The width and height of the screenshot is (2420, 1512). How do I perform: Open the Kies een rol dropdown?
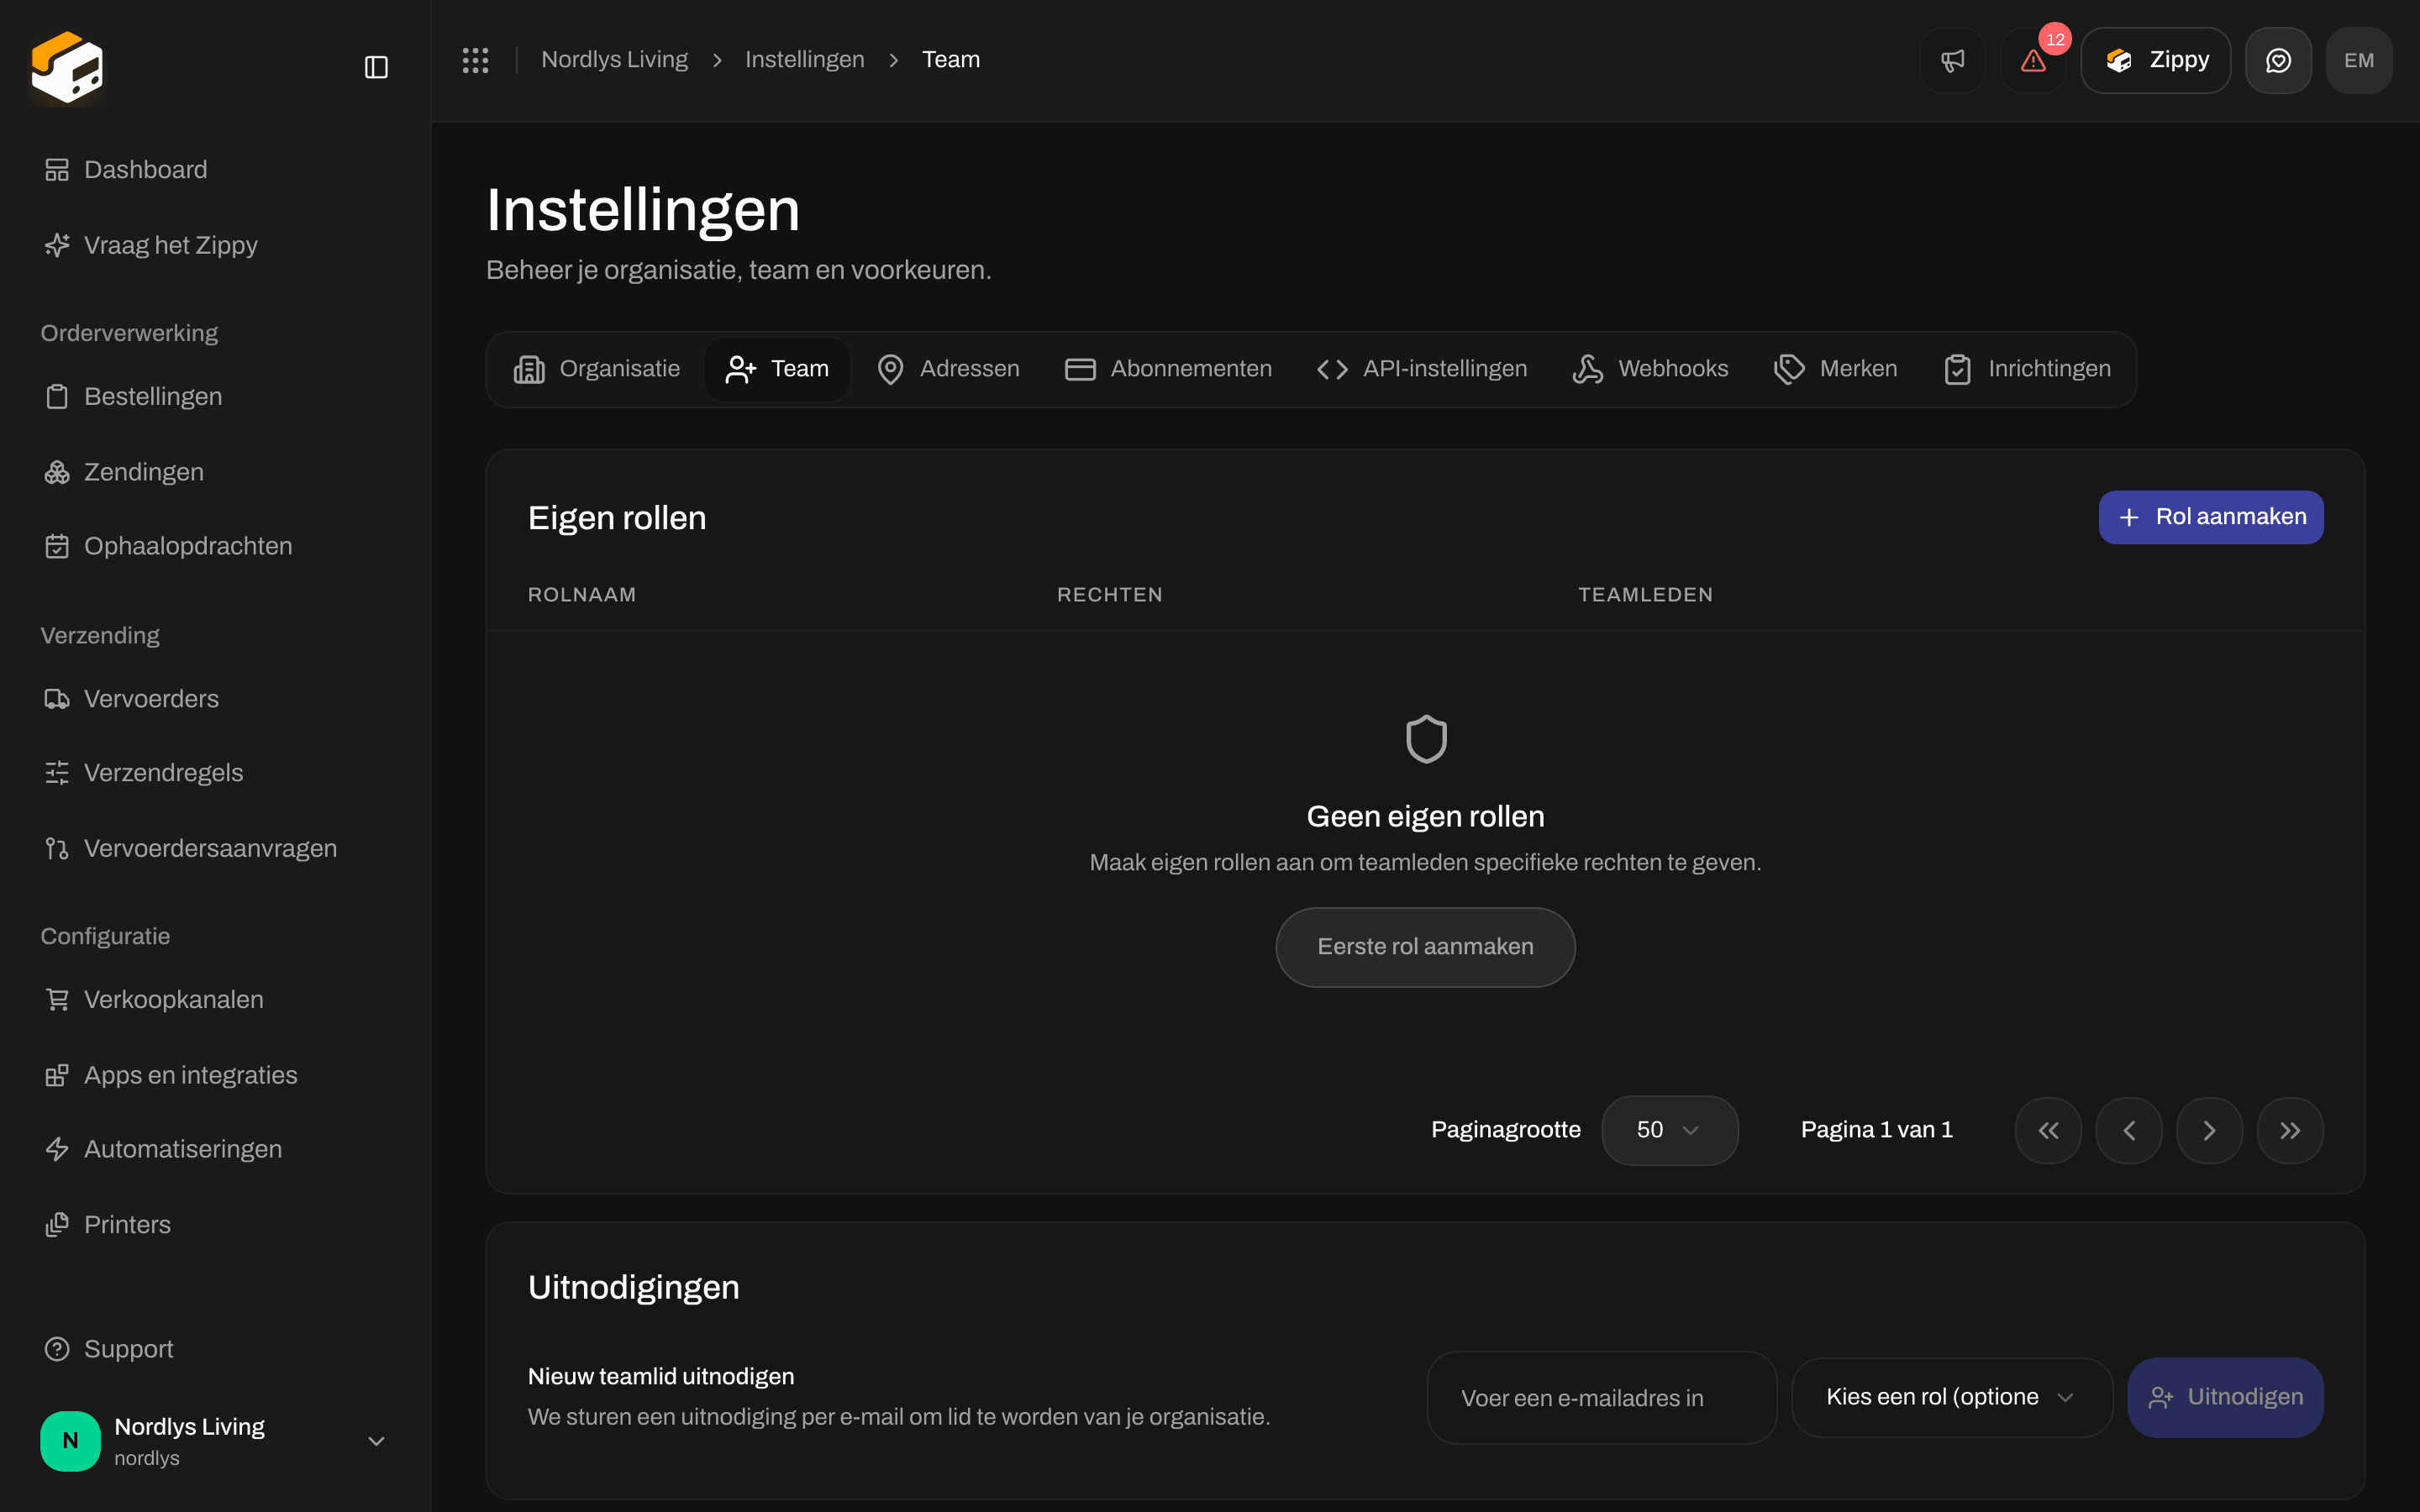point(1951,1397)
